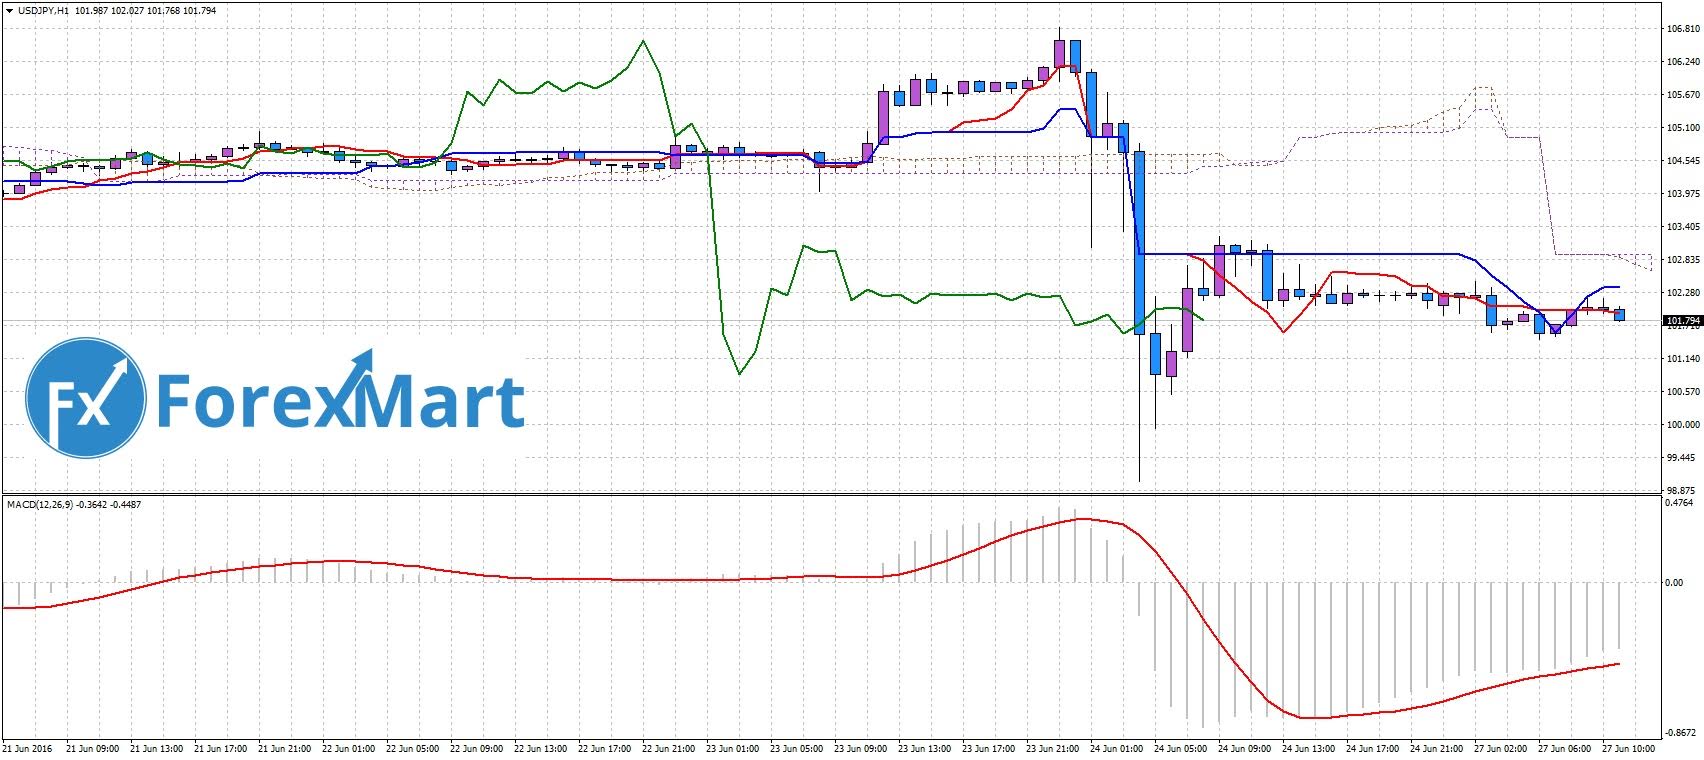Click the 22 Jun 17:00 time label
The width and height of the screenshot is (1704, 760).
(x=605, y=748)
